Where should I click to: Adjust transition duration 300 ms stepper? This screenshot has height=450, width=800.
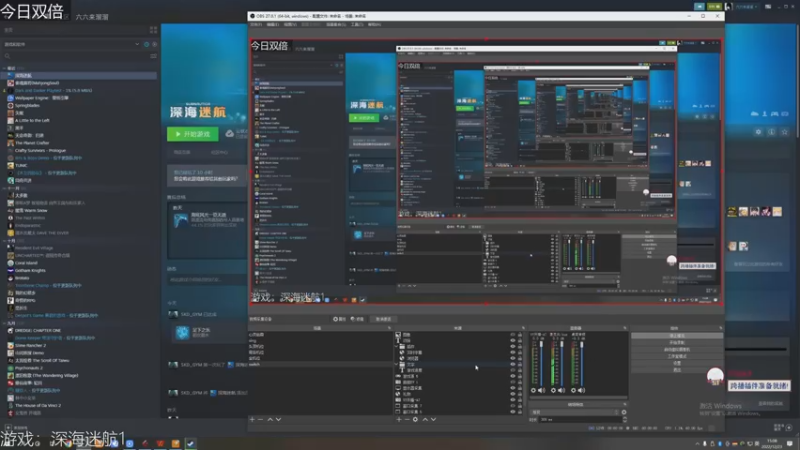click(625, 419)
